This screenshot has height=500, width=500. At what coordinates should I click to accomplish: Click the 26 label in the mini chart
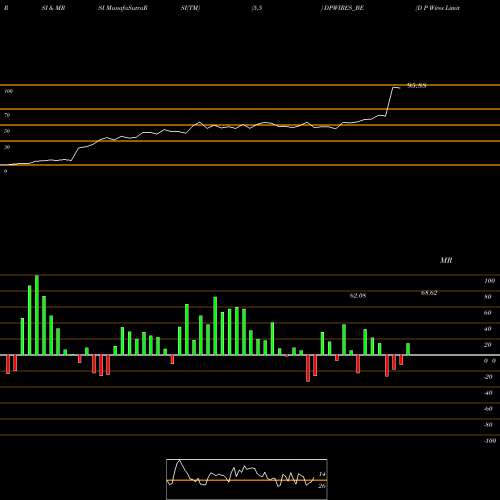pyautogui.click(x=322, y=486)
